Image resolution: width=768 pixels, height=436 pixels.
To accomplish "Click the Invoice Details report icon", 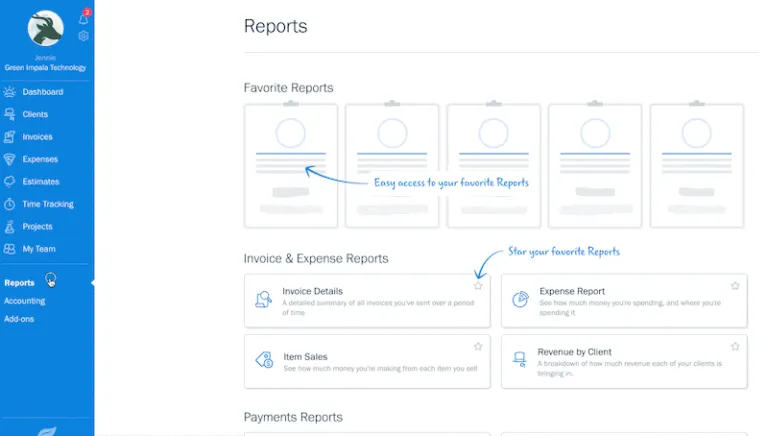I will (264, 299).
